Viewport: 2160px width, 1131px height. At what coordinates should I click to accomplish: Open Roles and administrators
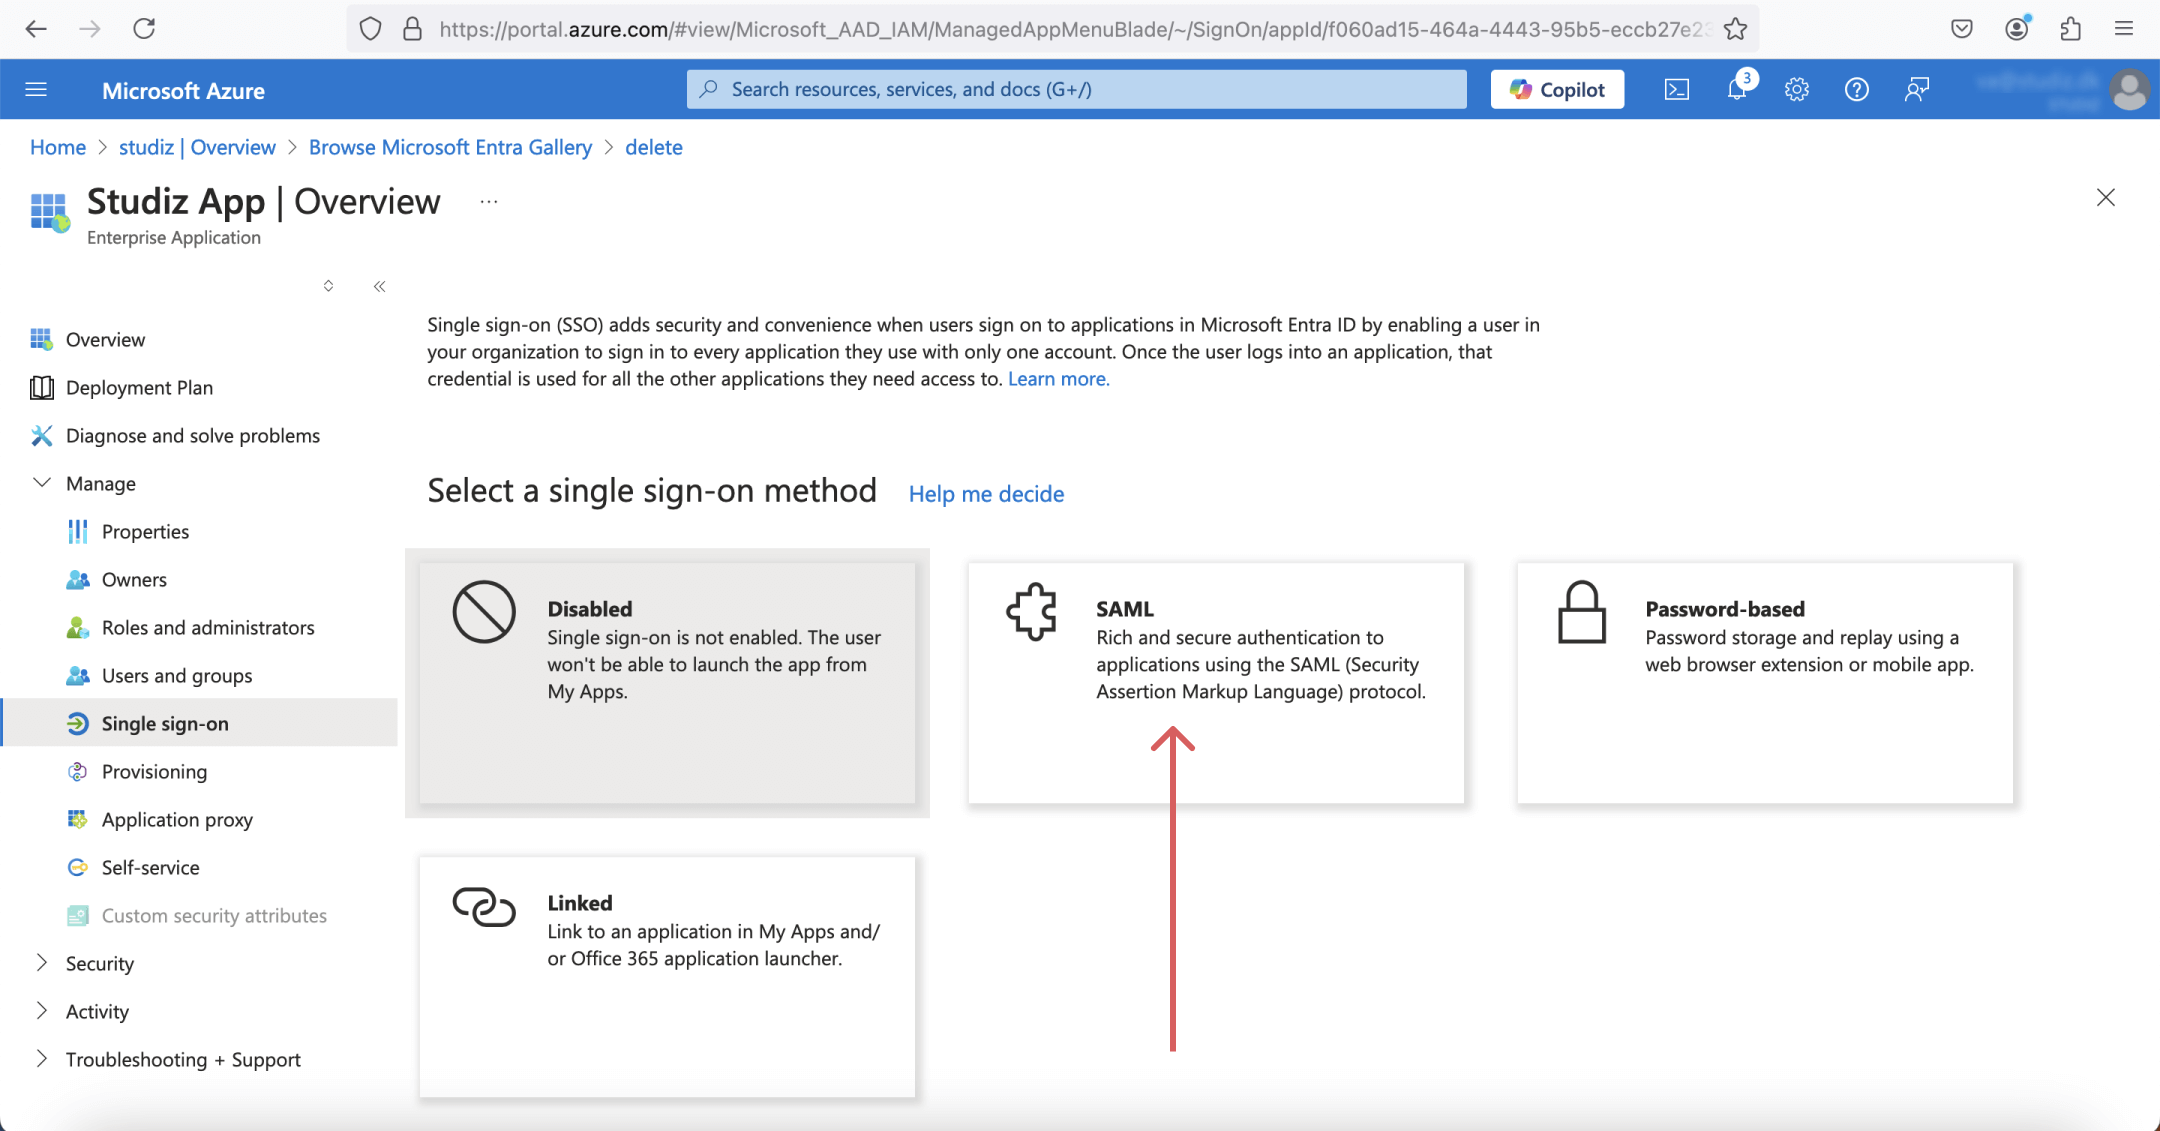(200, 628)
